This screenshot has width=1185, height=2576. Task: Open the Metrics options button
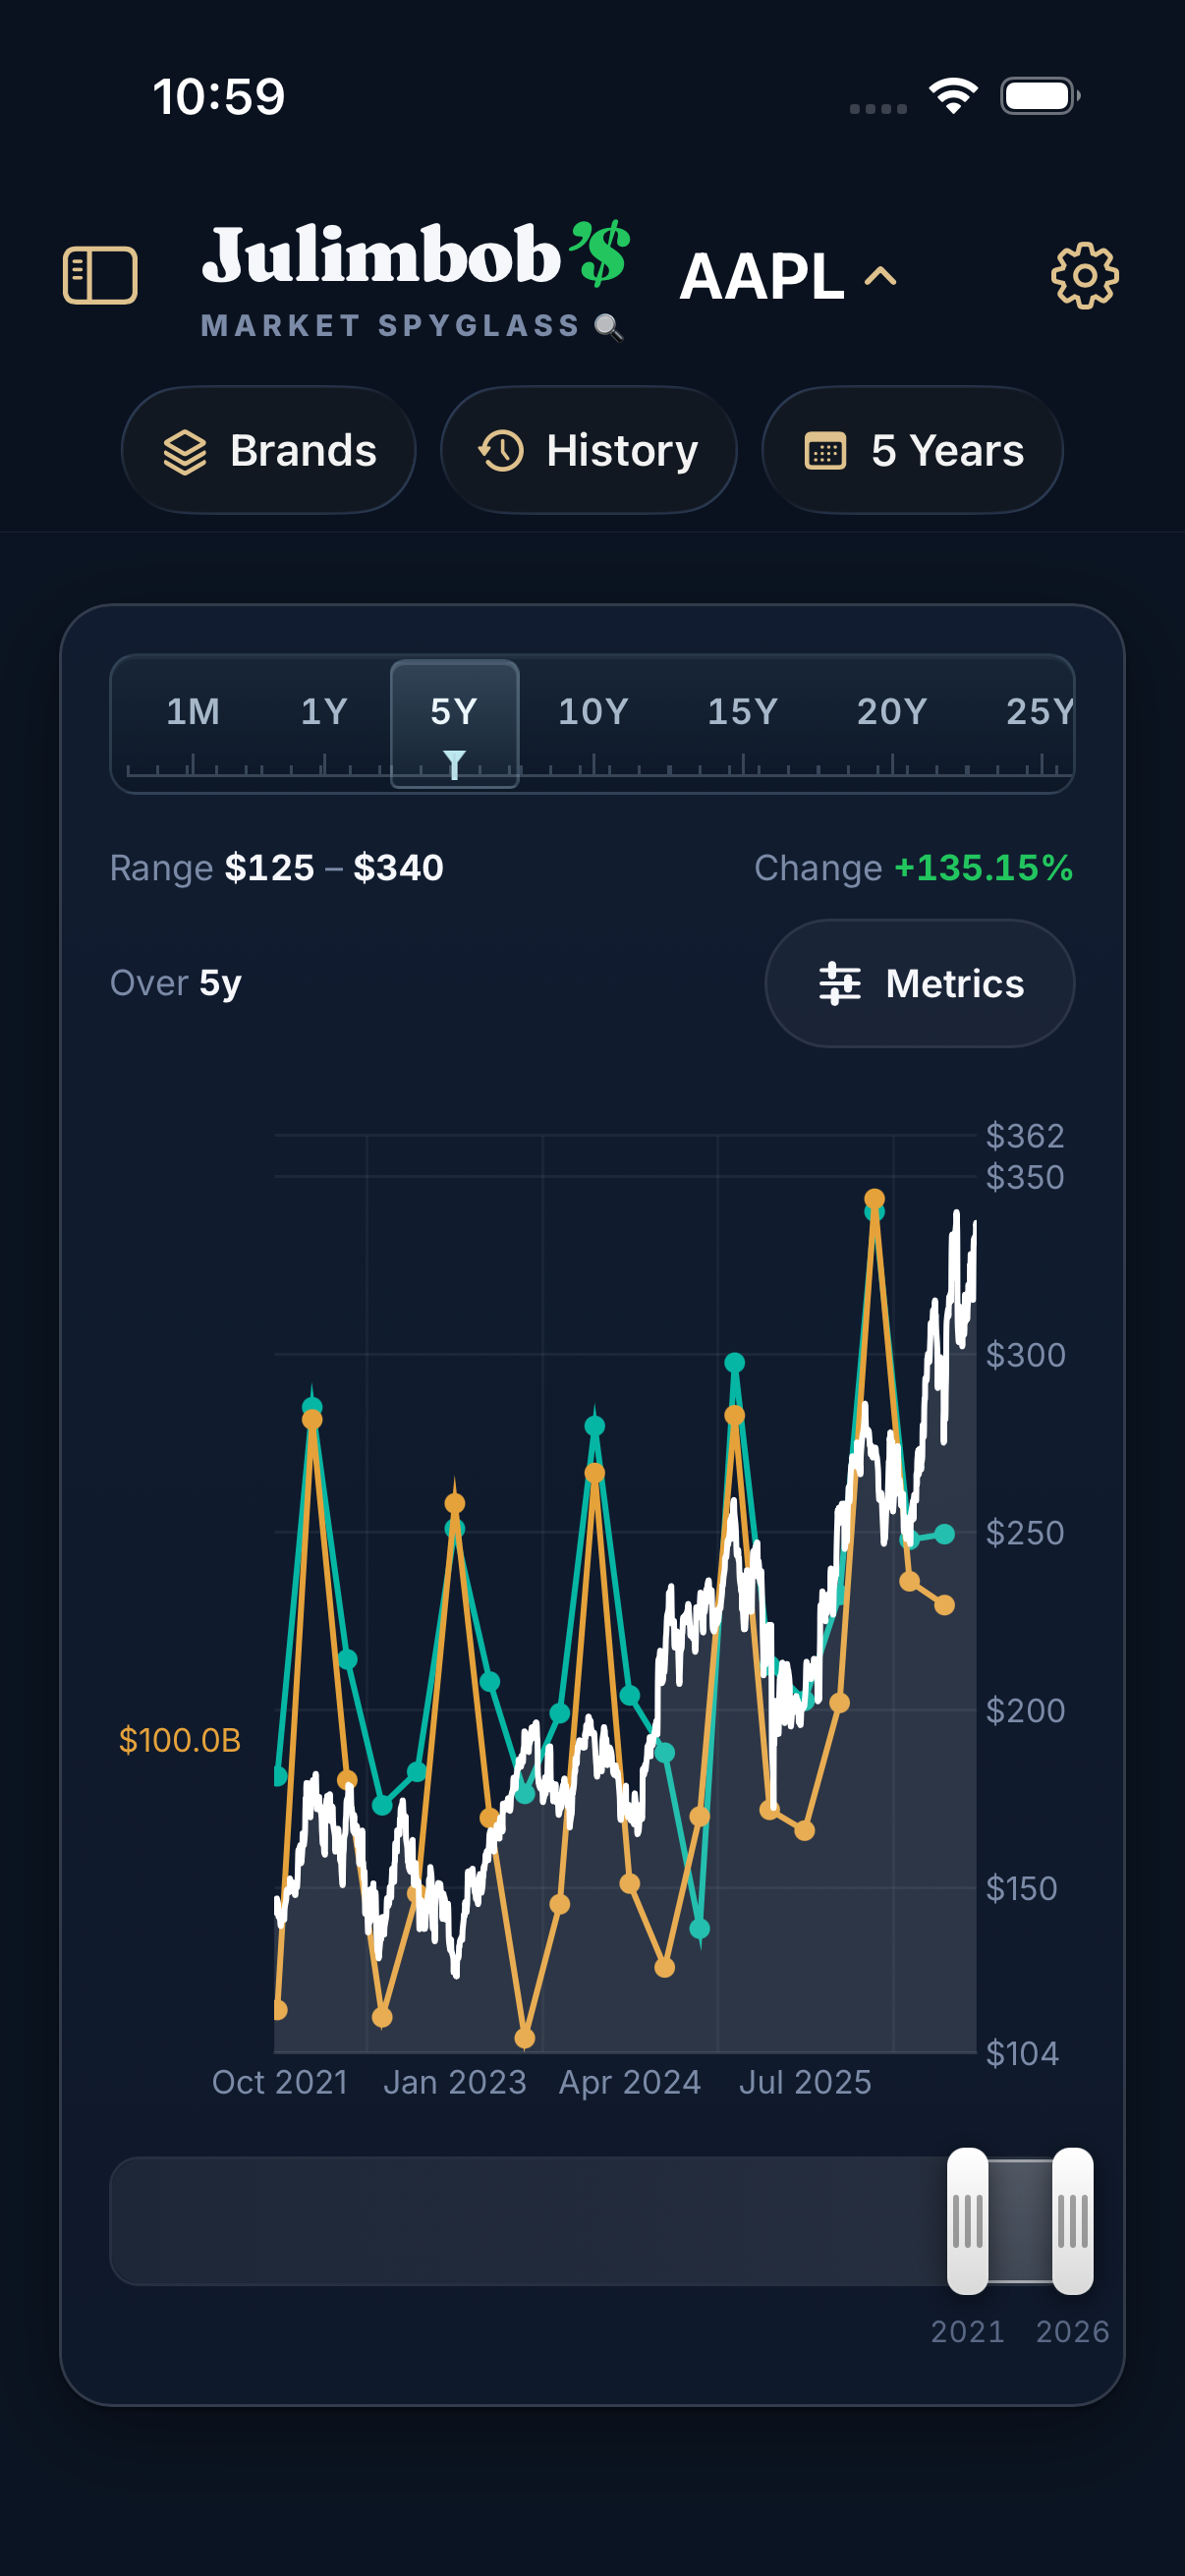[x=919, y=983]
